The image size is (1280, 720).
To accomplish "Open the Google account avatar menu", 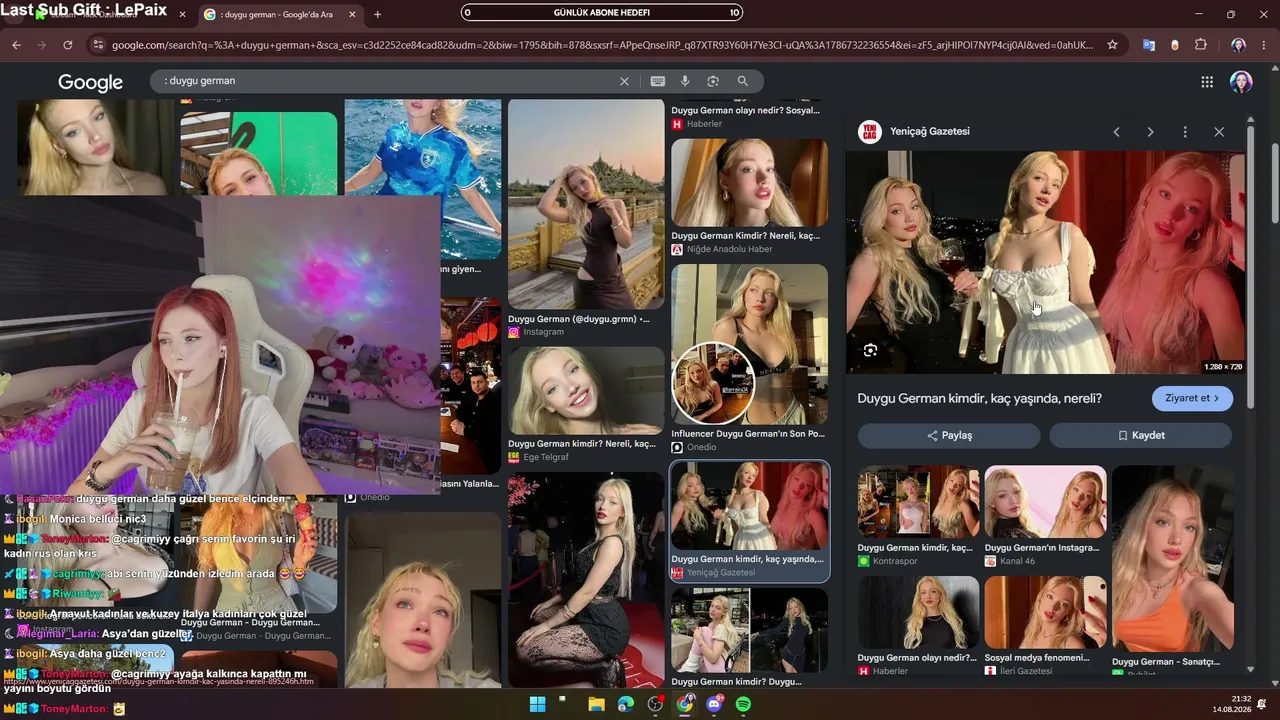I will pos(1241,82).
